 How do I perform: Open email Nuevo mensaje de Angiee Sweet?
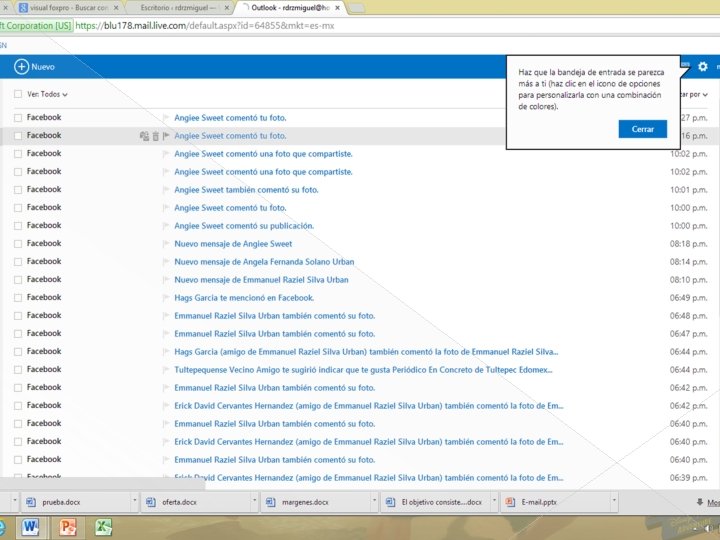[x=233, y=244]
